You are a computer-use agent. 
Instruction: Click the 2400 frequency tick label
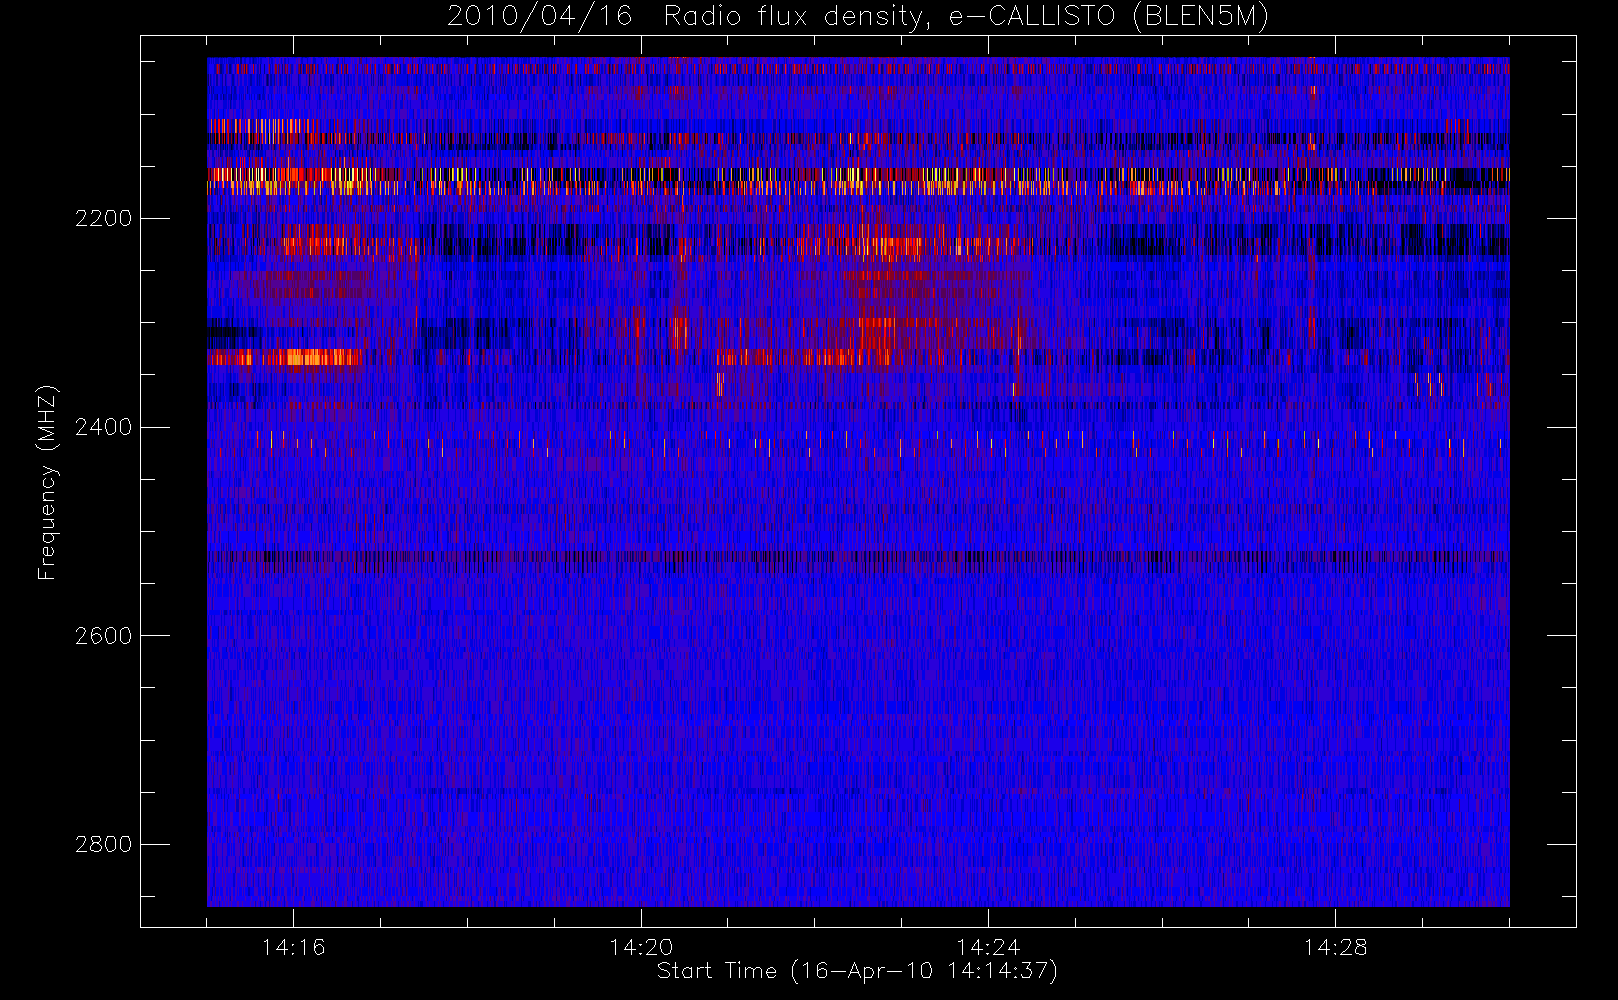pos(103,428)
